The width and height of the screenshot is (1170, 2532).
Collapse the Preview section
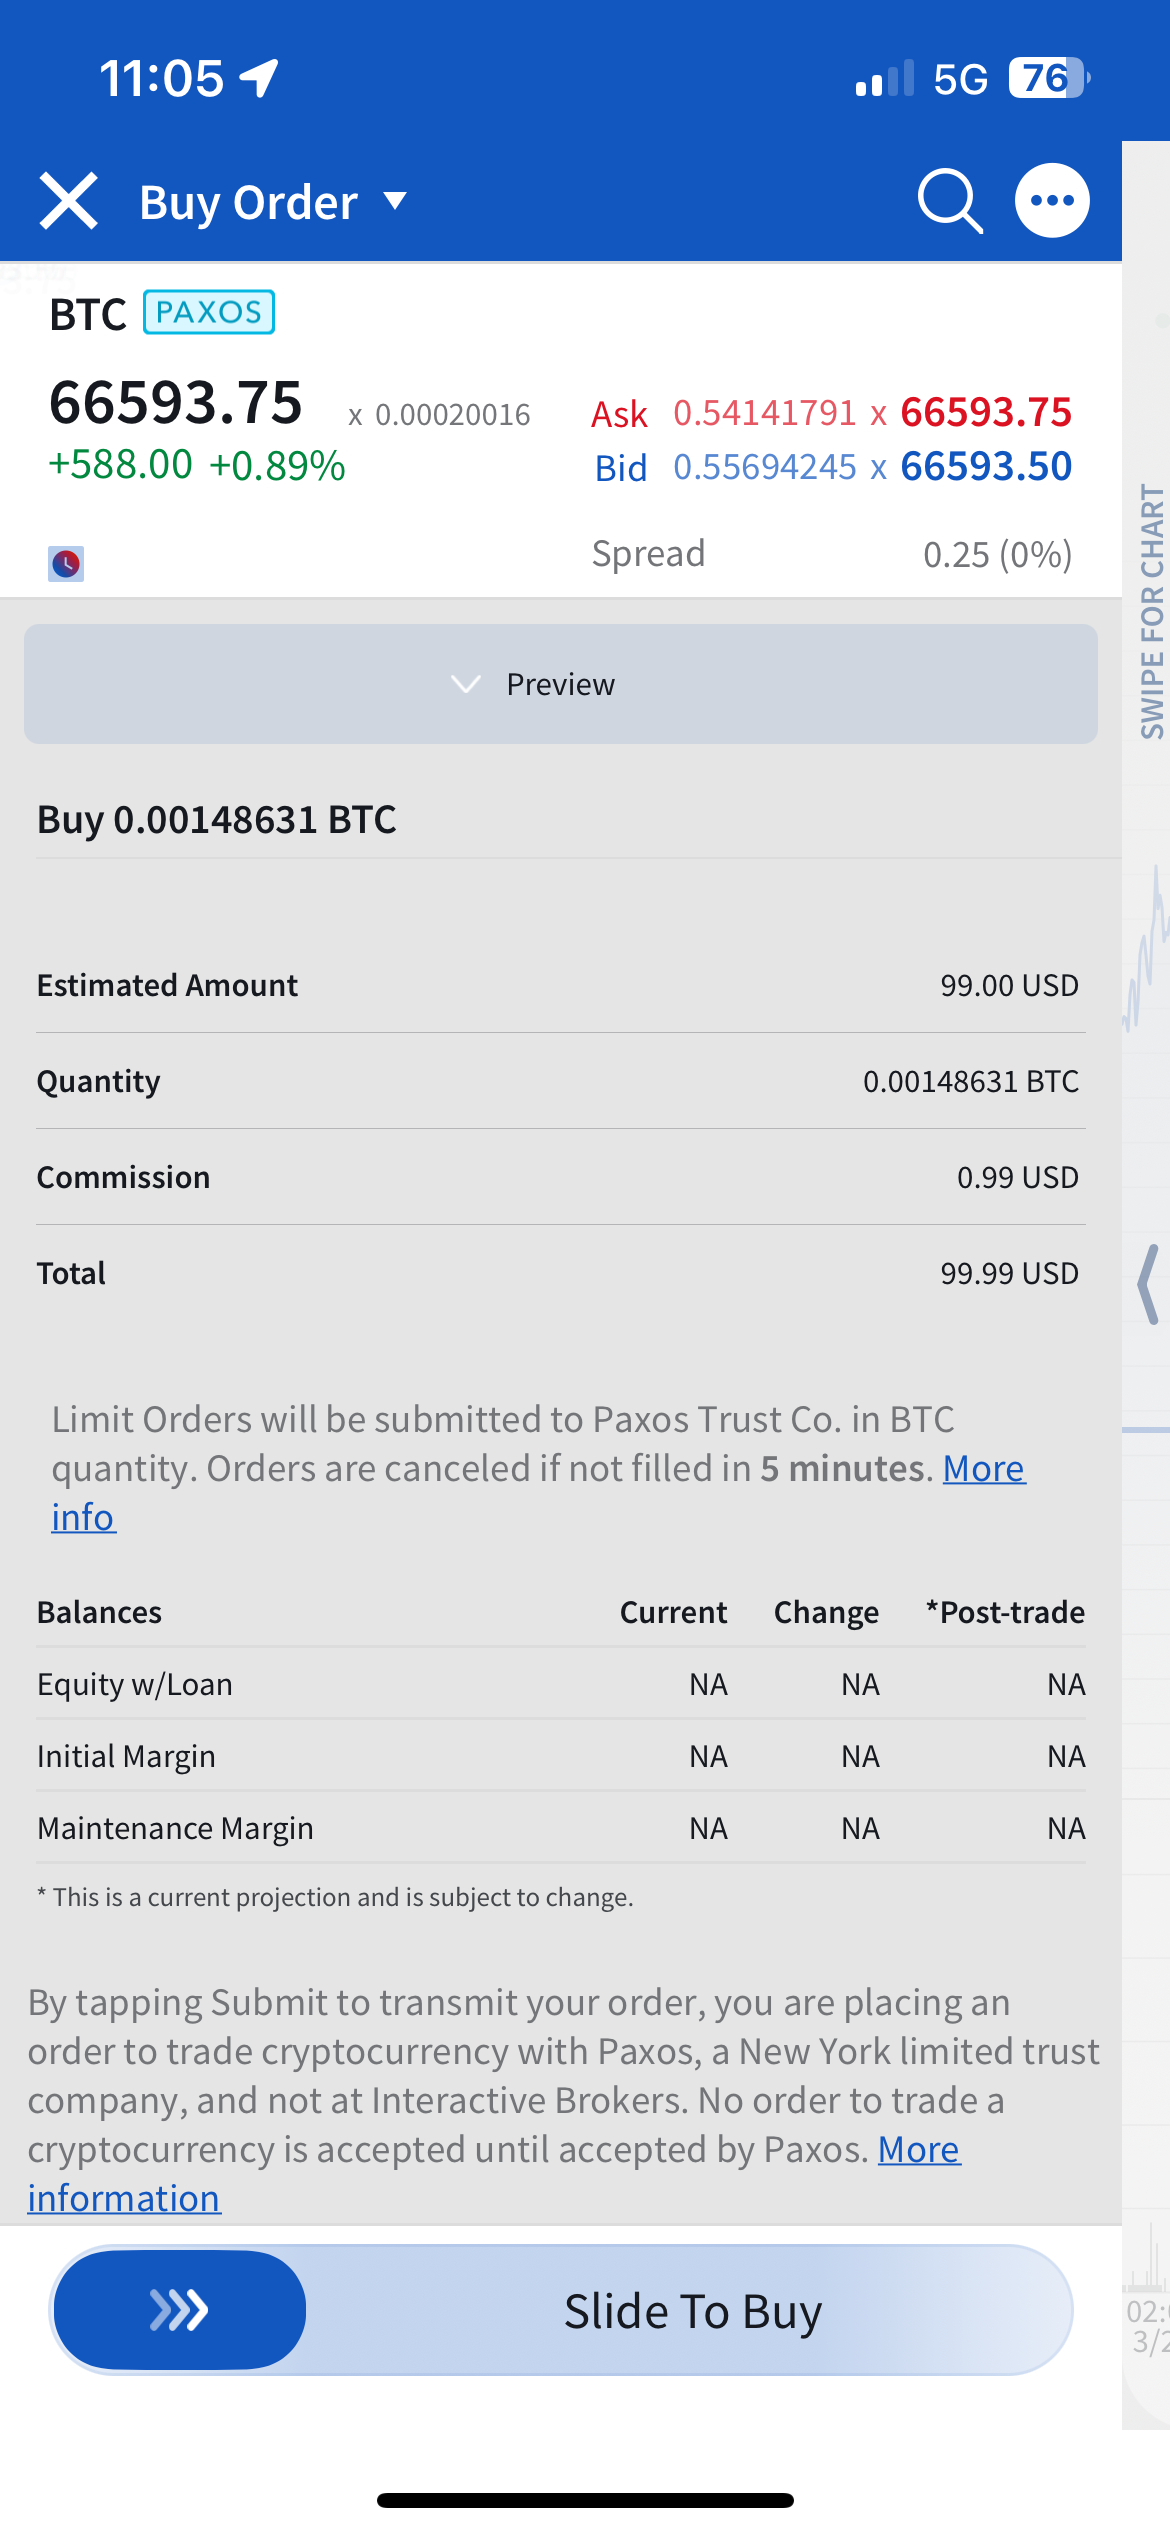[x=560, y=684]
